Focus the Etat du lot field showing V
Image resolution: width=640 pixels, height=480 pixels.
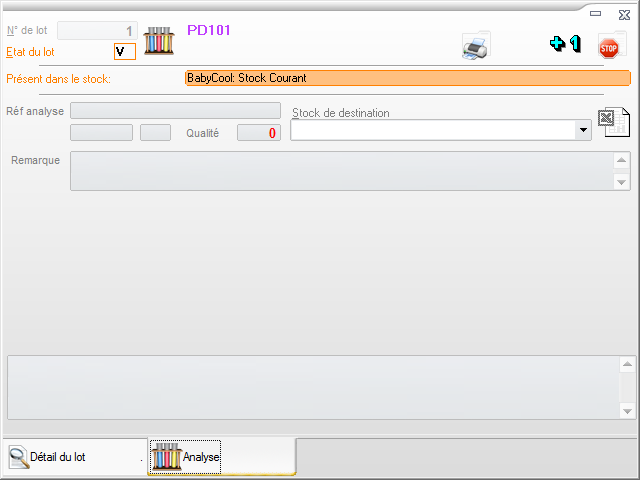(124, 51)
